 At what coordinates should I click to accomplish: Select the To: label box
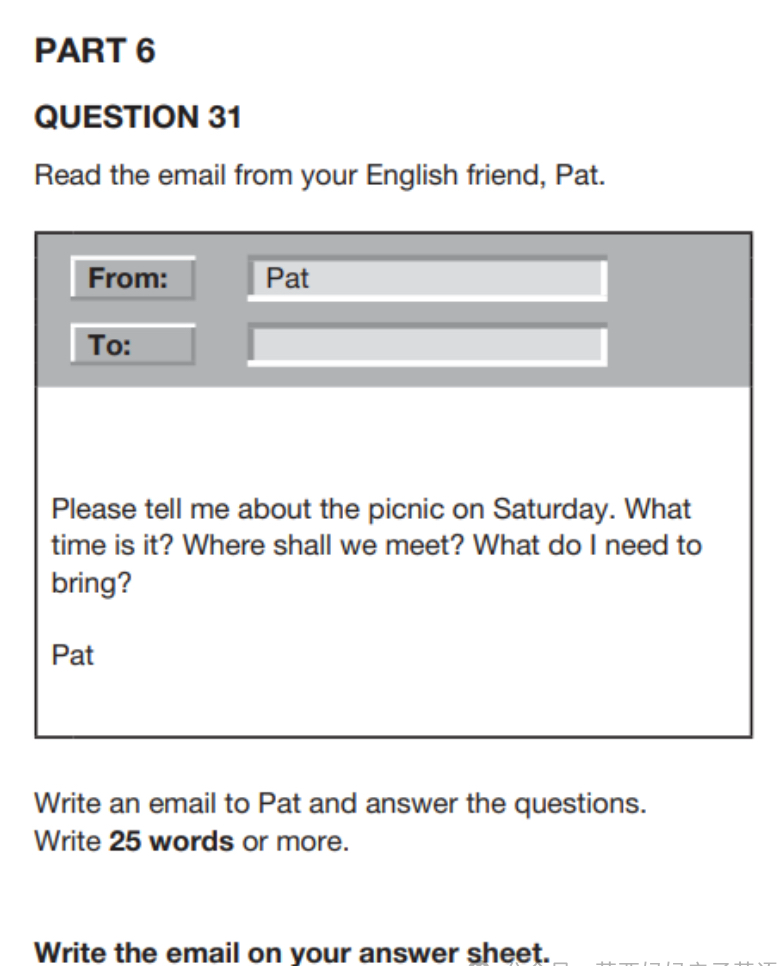[x=132, y=346]
